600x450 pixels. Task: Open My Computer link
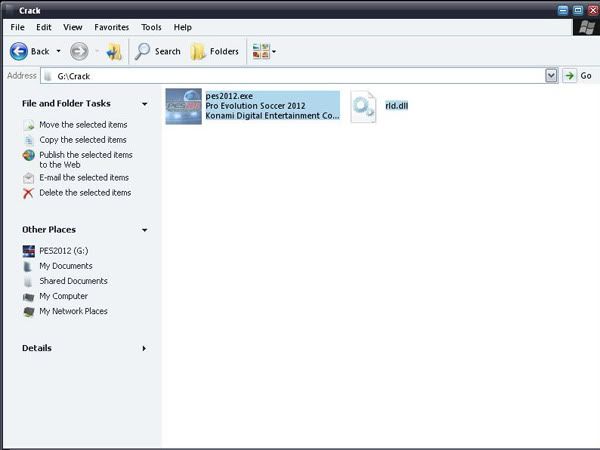click(64, 296)
